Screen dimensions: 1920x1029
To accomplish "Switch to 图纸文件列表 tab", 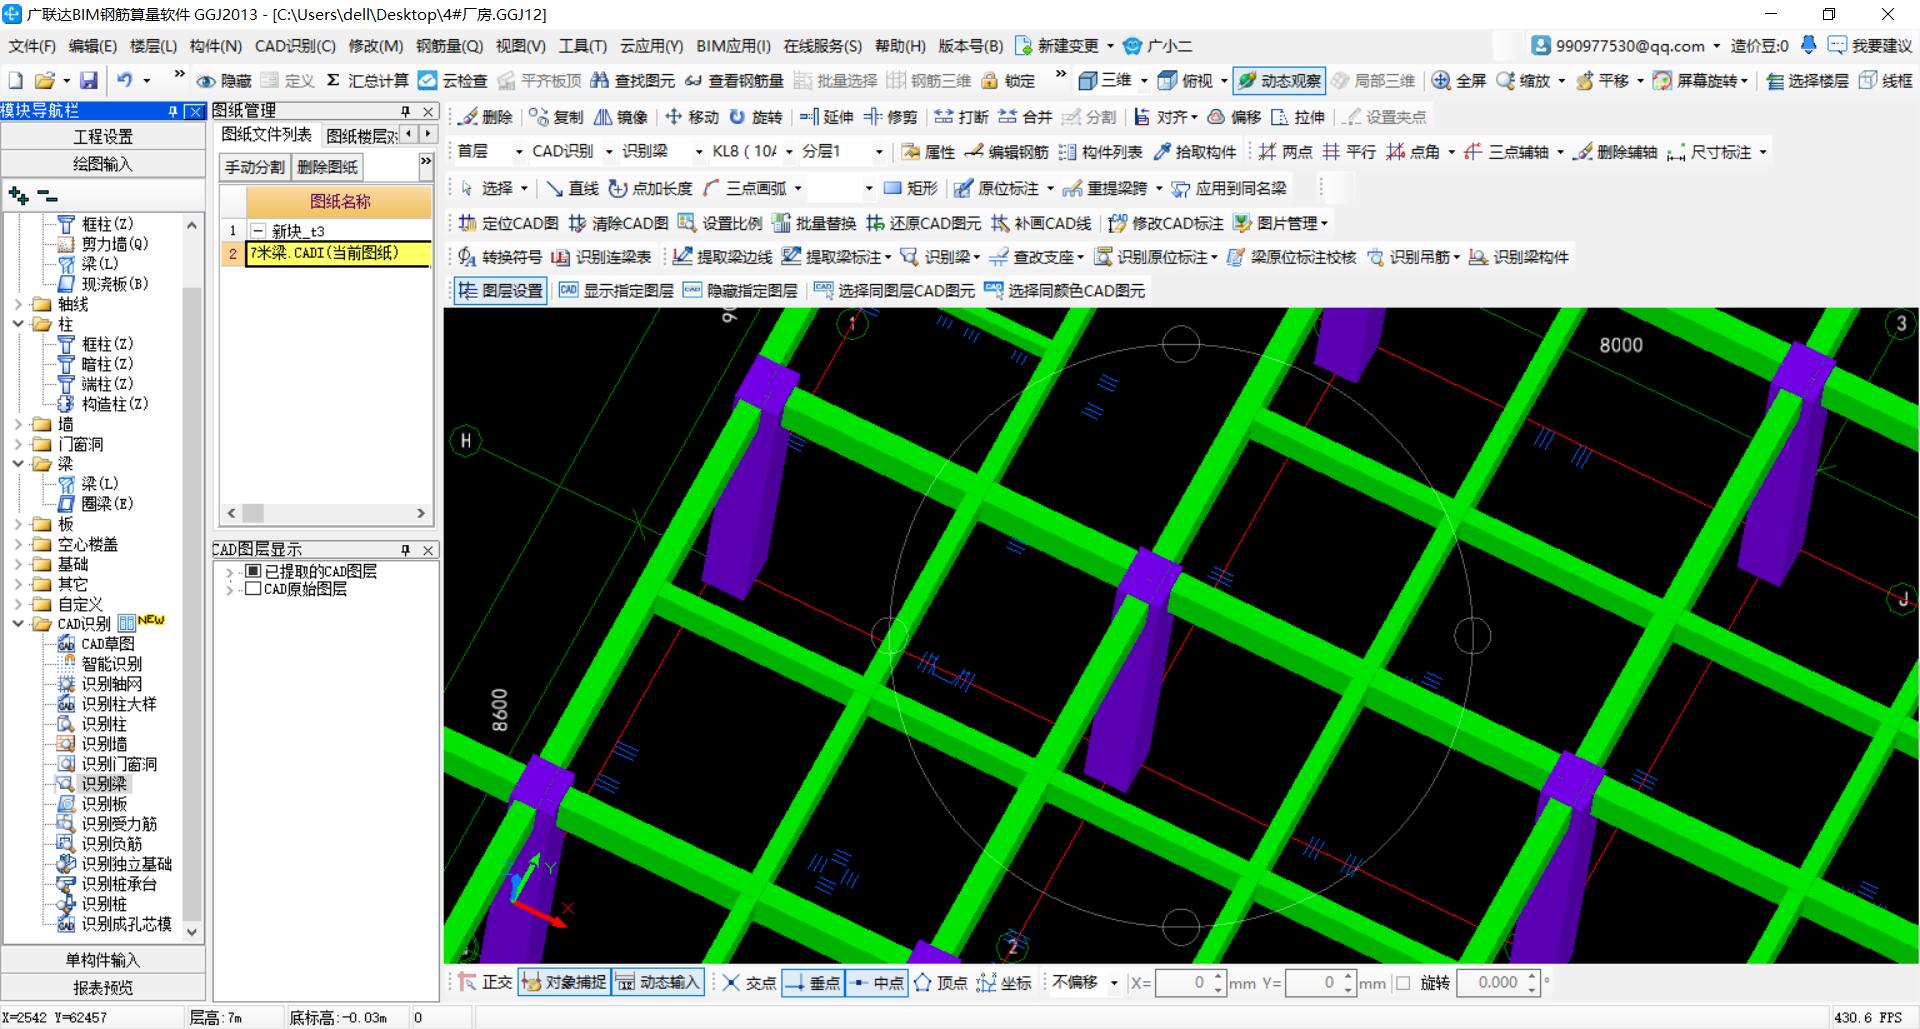I will pyautogui.click(x=266, y=134).
